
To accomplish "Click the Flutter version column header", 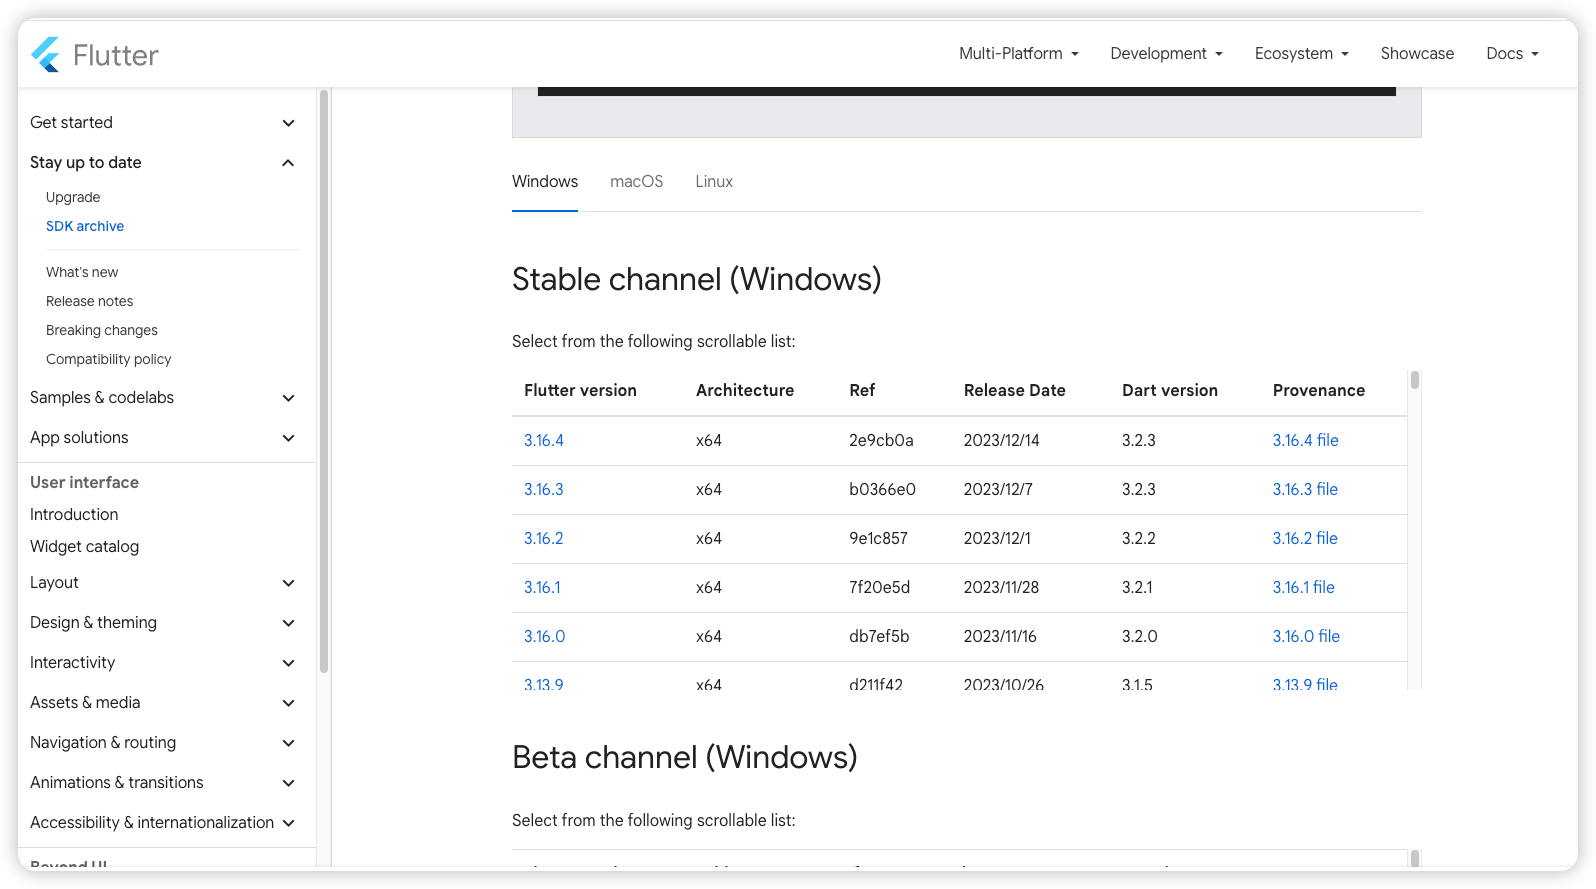I will click(580, 390).
